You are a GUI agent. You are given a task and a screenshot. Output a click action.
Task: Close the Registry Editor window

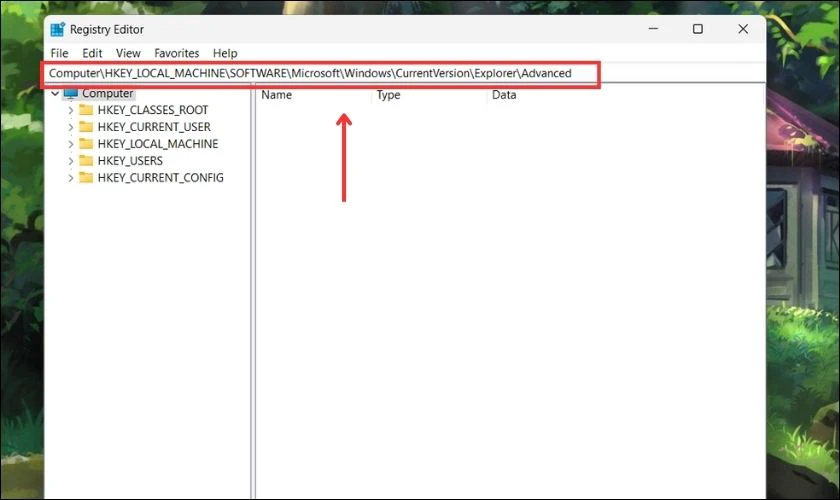[742, 29]
